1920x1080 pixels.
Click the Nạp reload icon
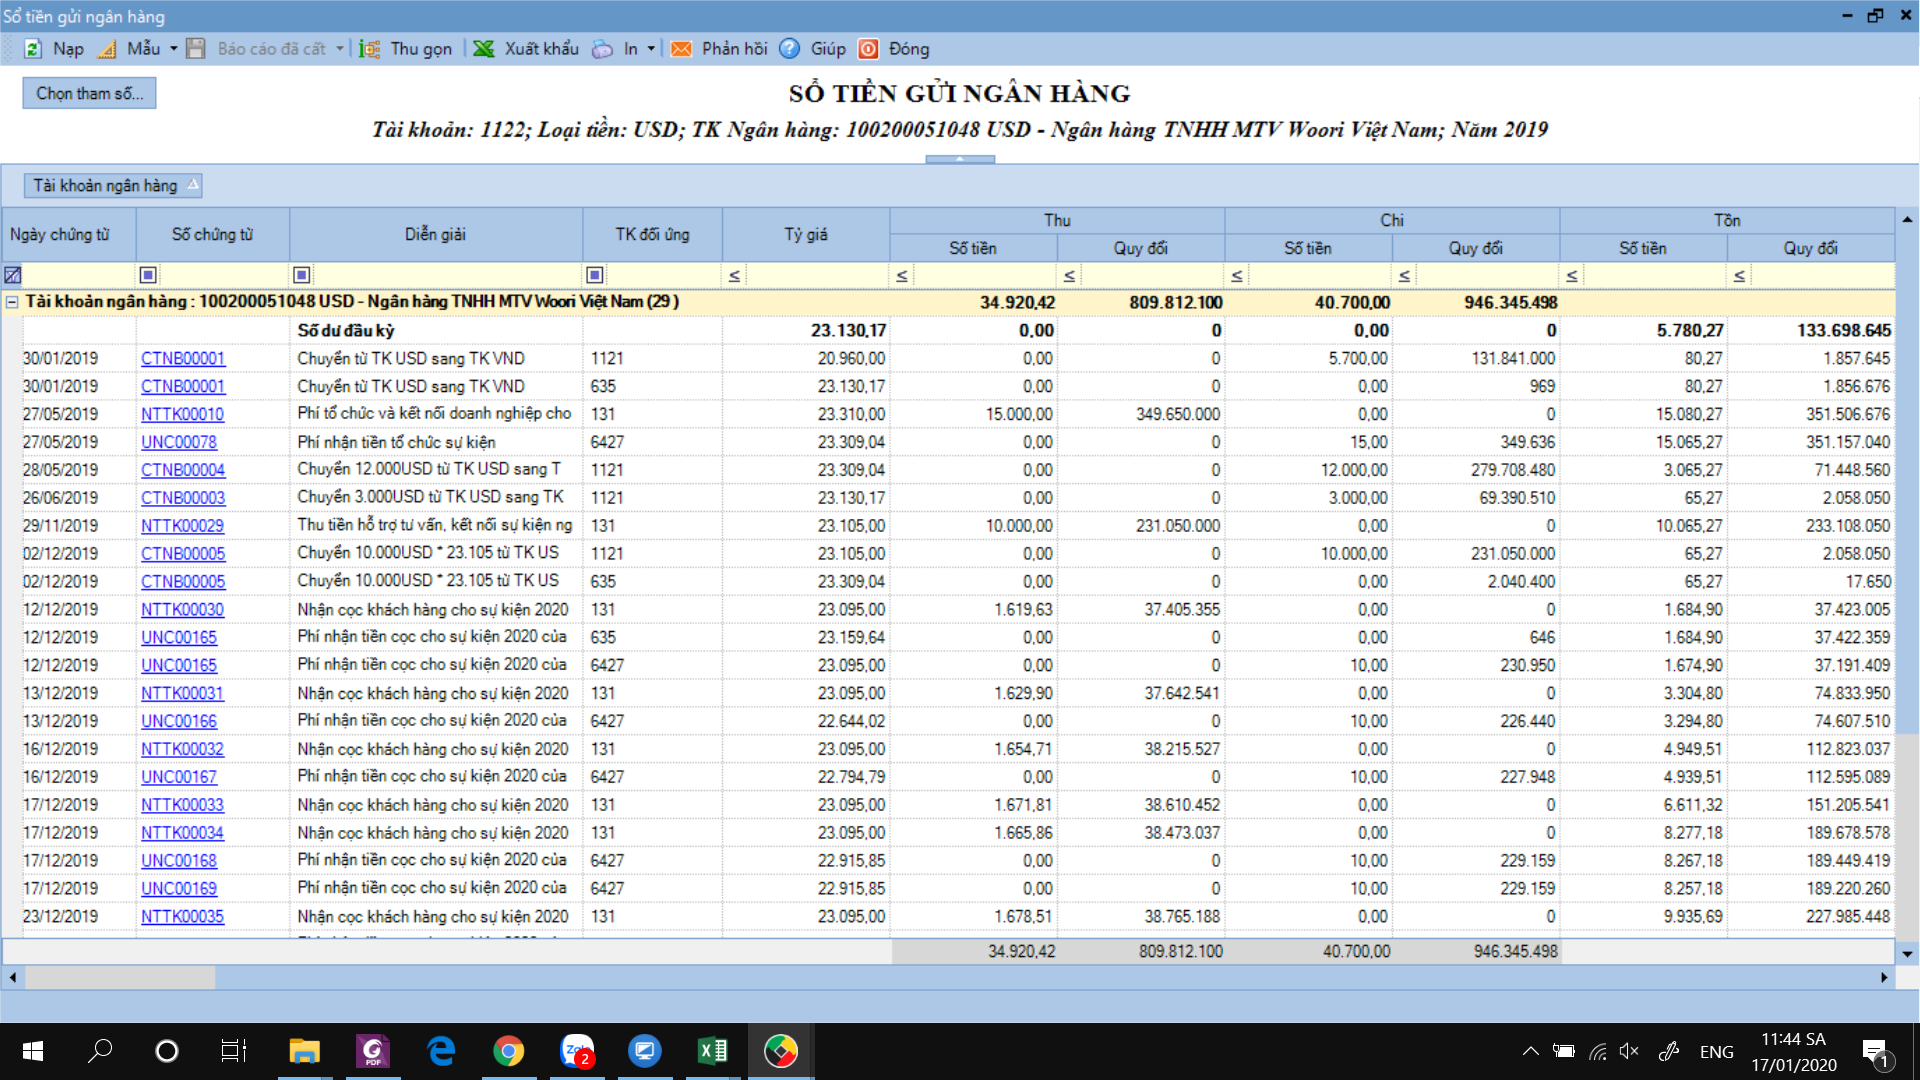tap(33, 49)
